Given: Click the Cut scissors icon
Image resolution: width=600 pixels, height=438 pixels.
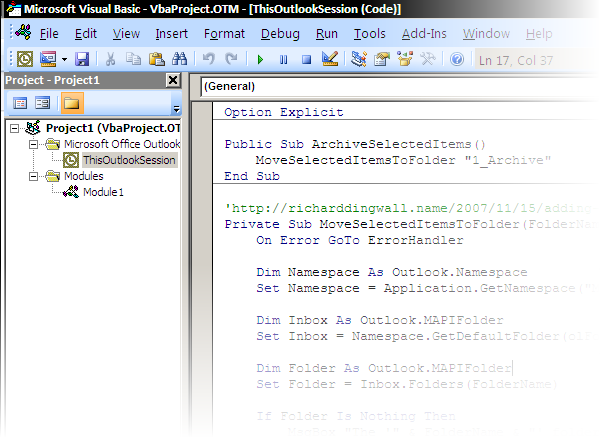Looking at the screenshot, I should [110, 59].
